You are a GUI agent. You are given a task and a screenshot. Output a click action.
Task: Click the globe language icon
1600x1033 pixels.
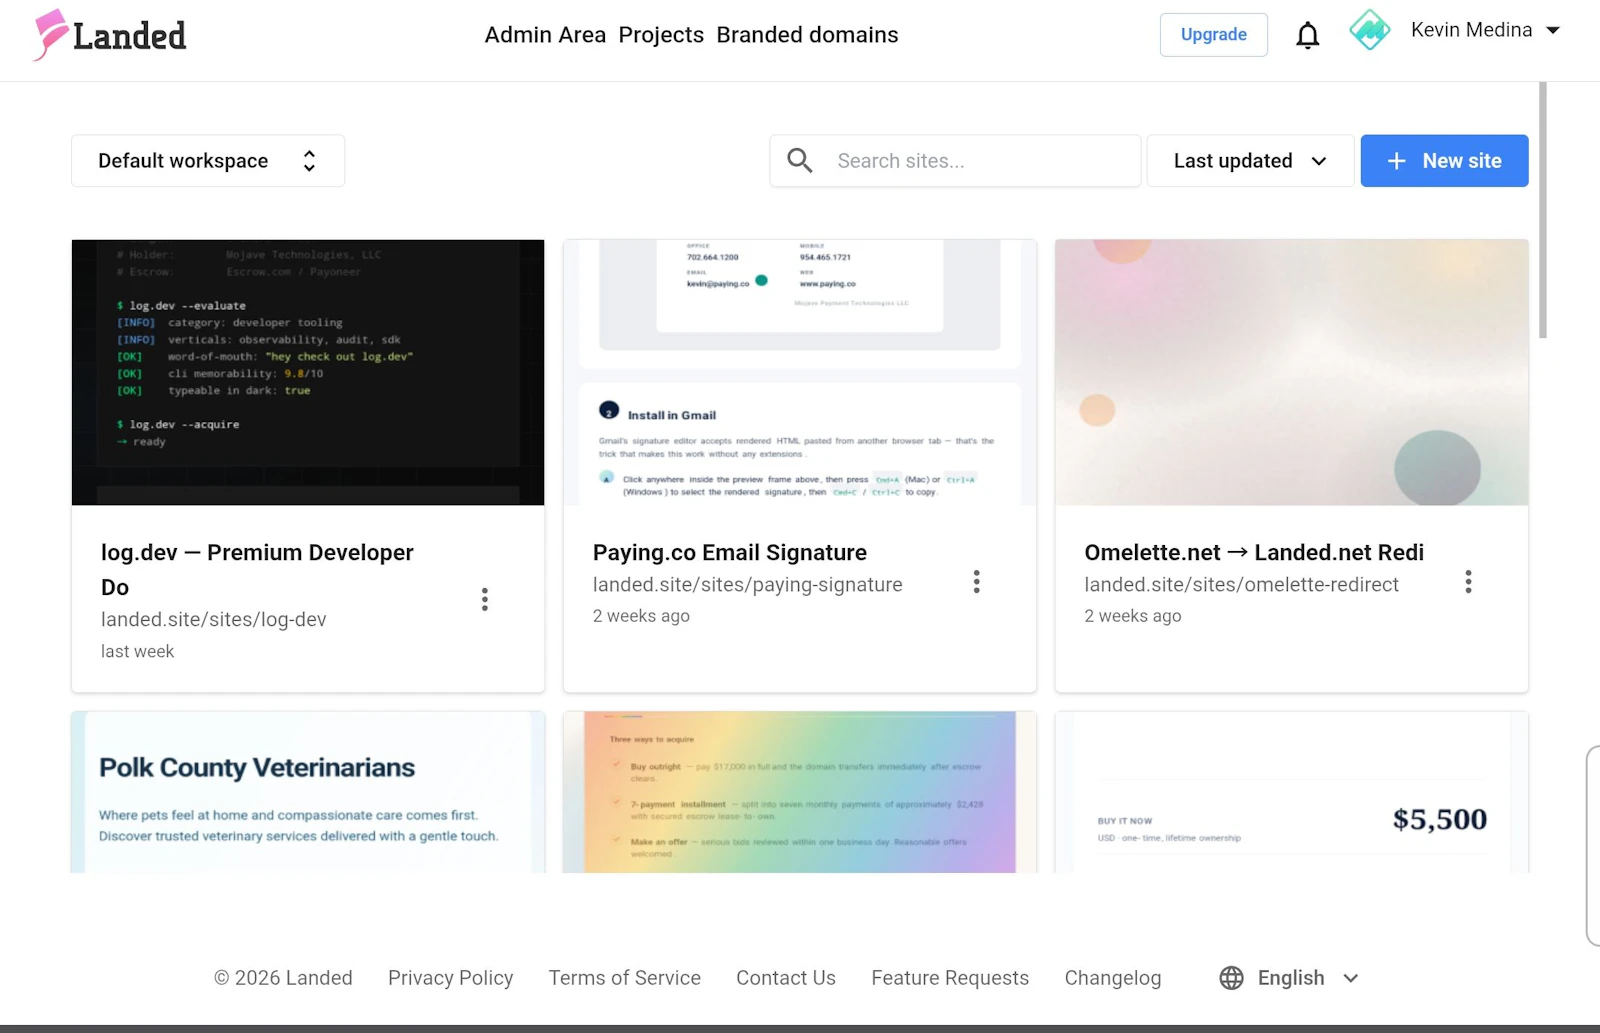(1232, 978)
